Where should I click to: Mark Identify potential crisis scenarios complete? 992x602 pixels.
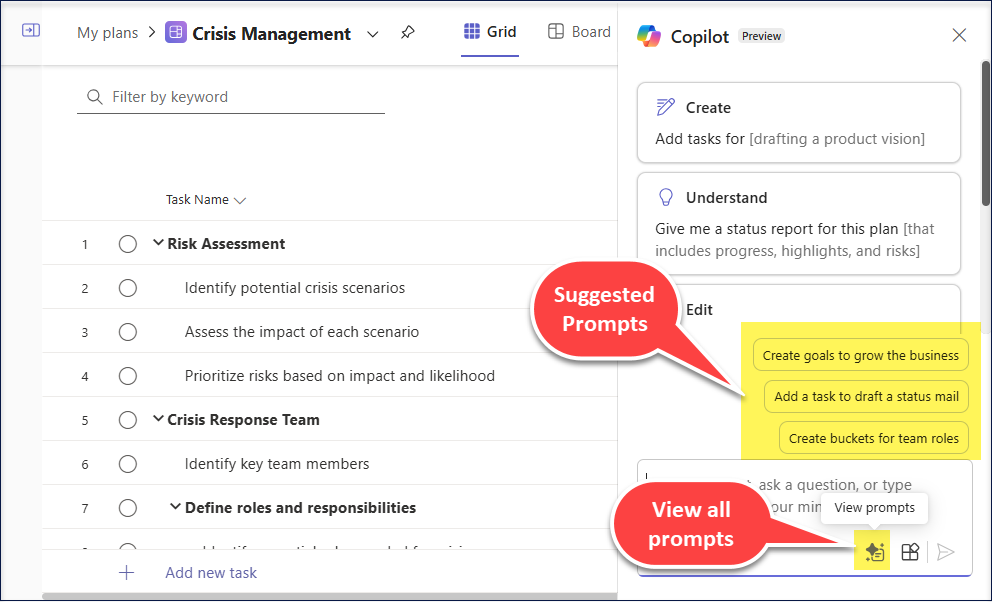(x=127, y=288)
